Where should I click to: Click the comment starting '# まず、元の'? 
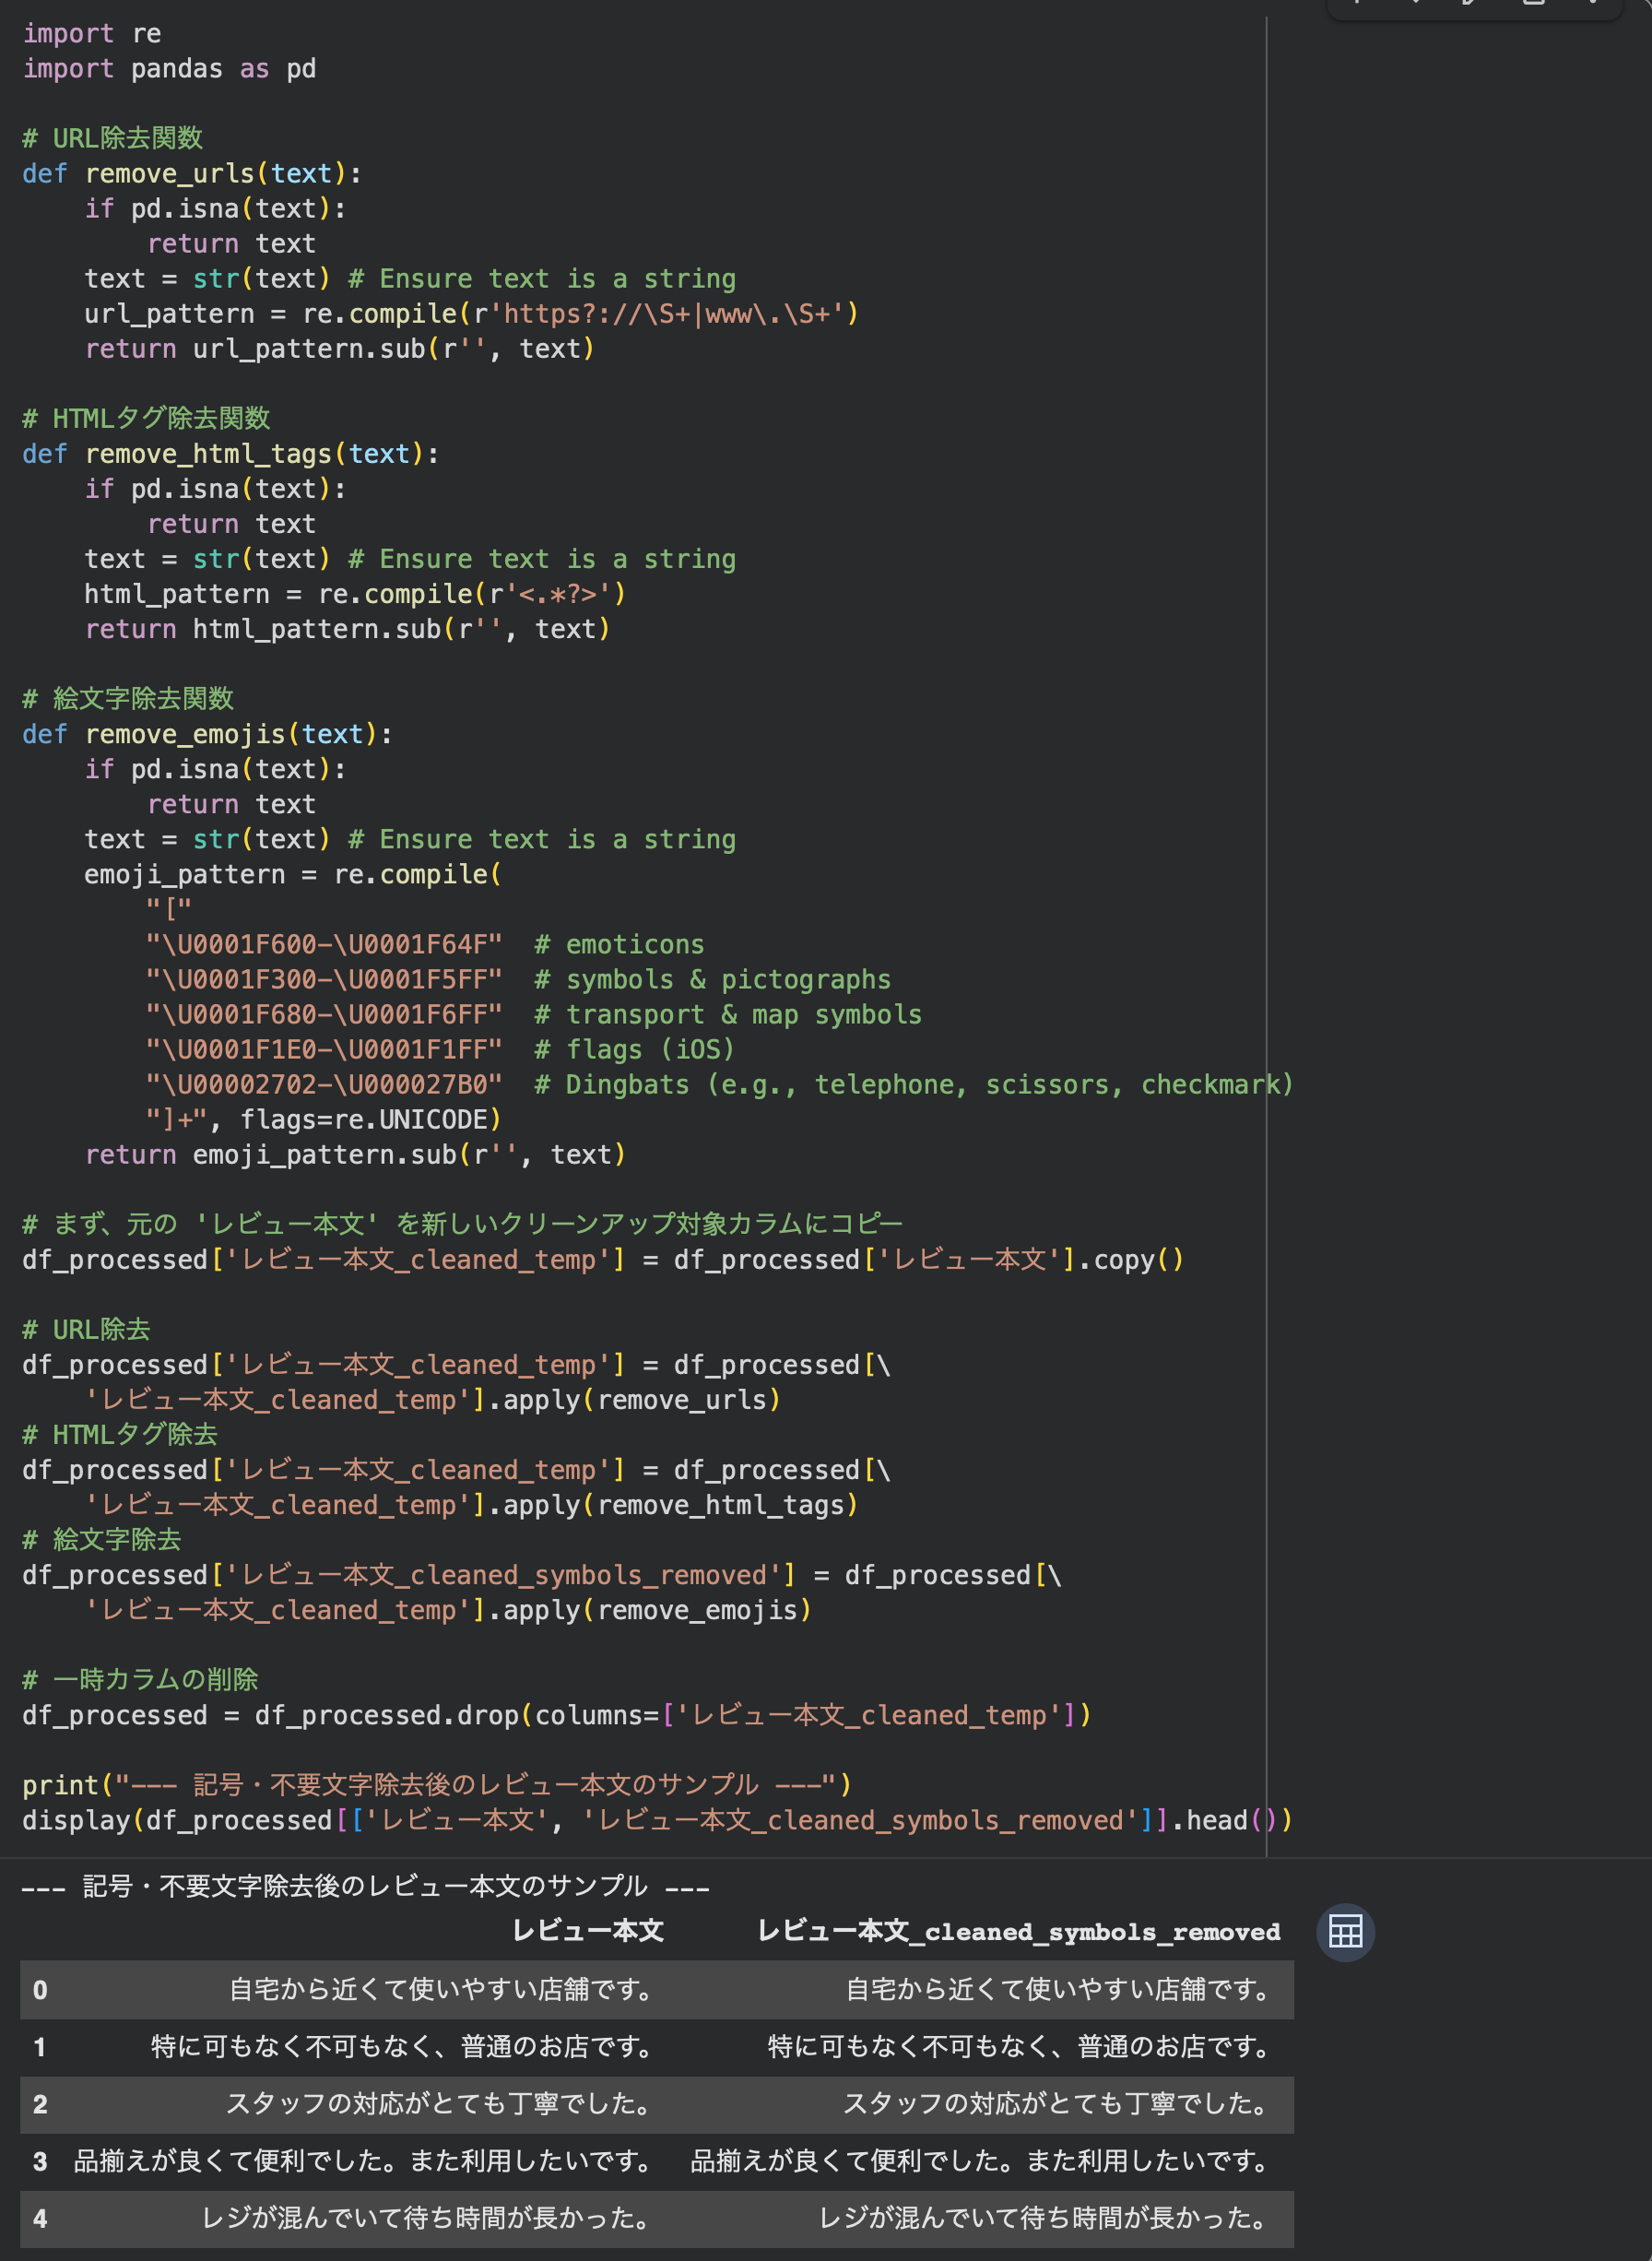pyautogui.click(x=462, y=1224)
